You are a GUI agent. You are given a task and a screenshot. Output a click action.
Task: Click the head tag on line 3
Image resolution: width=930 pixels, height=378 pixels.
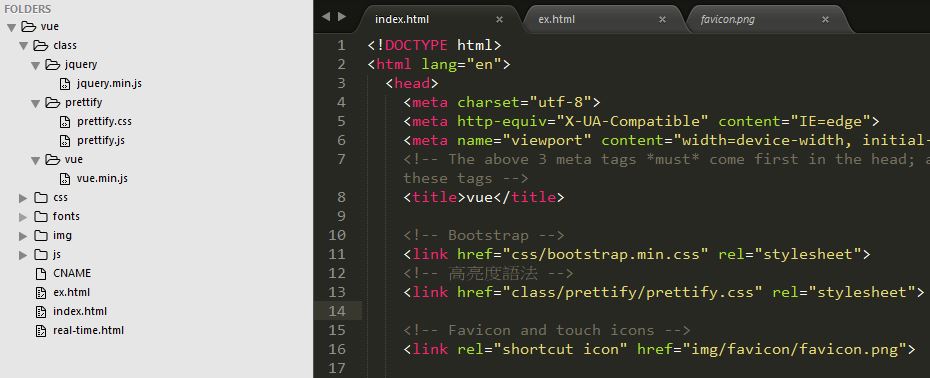(x=412, y=83)
